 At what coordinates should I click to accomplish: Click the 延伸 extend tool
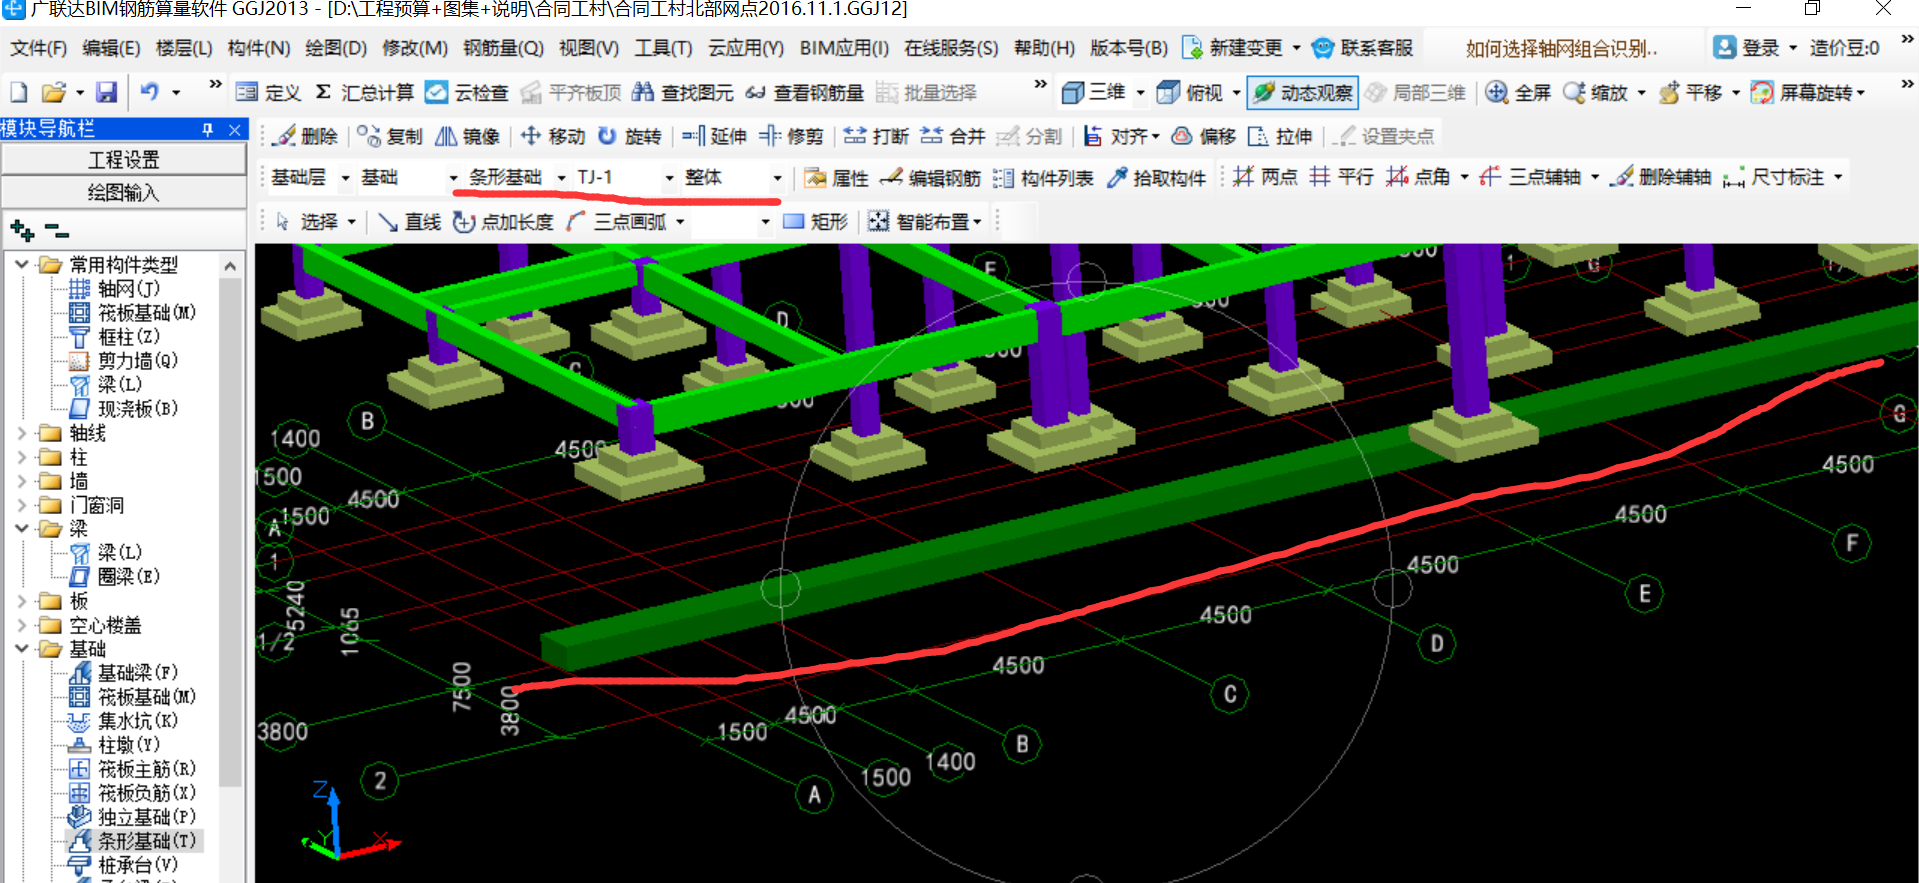pyautogui.click(x=714, y=136)
